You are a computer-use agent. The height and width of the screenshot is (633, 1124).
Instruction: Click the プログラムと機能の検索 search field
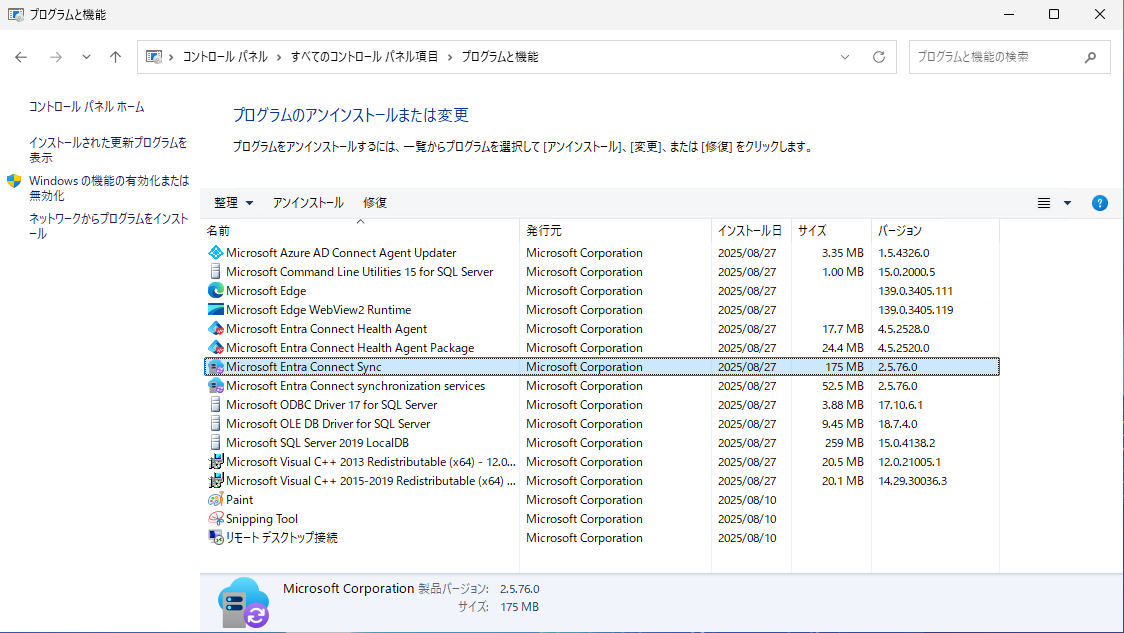pyautogui.click(x=1009, y=57)
